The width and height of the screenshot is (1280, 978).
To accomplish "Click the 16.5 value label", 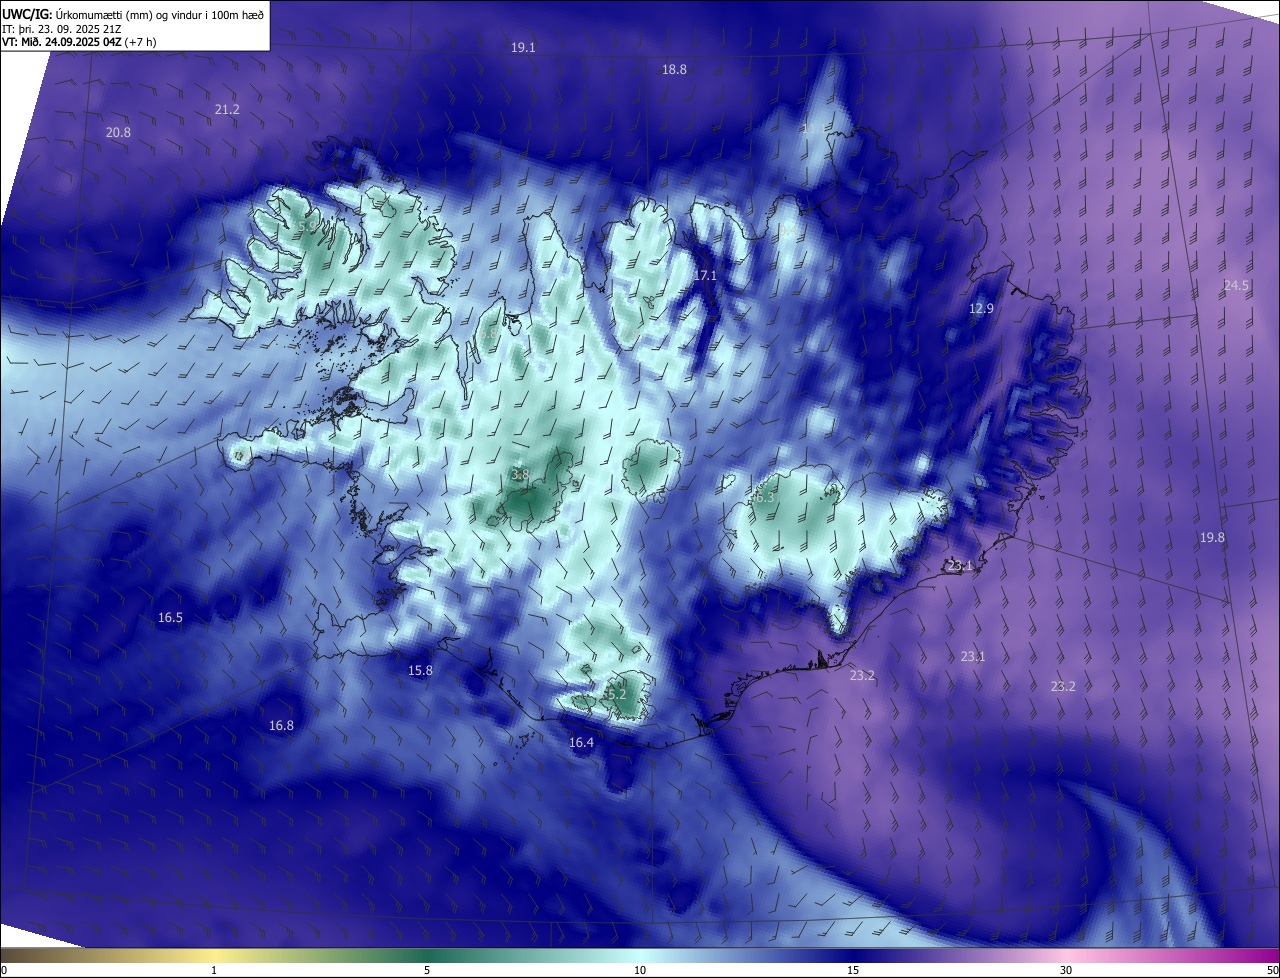I will (170, 618).
